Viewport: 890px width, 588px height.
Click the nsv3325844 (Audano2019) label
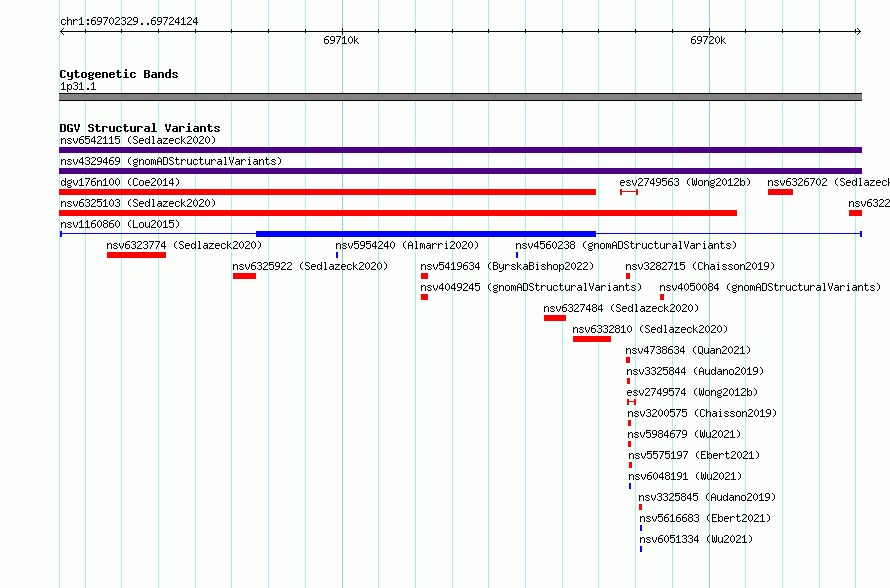click(695, 371)
